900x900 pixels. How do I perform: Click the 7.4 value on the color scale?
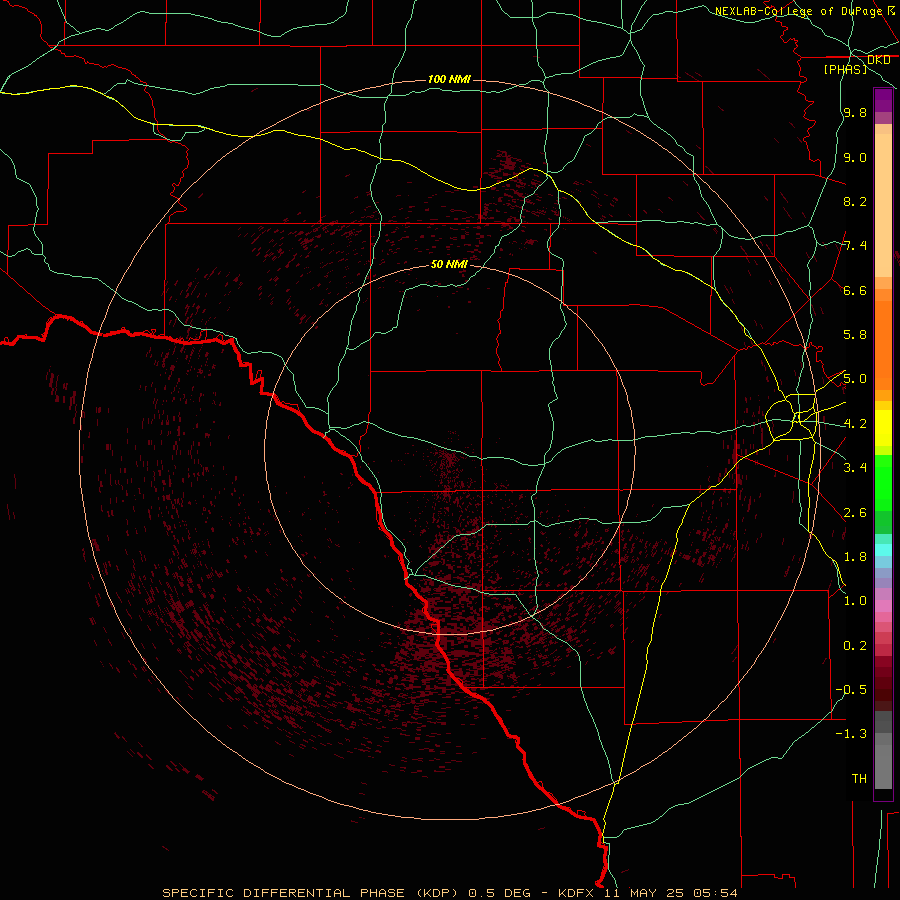[855, 246]
